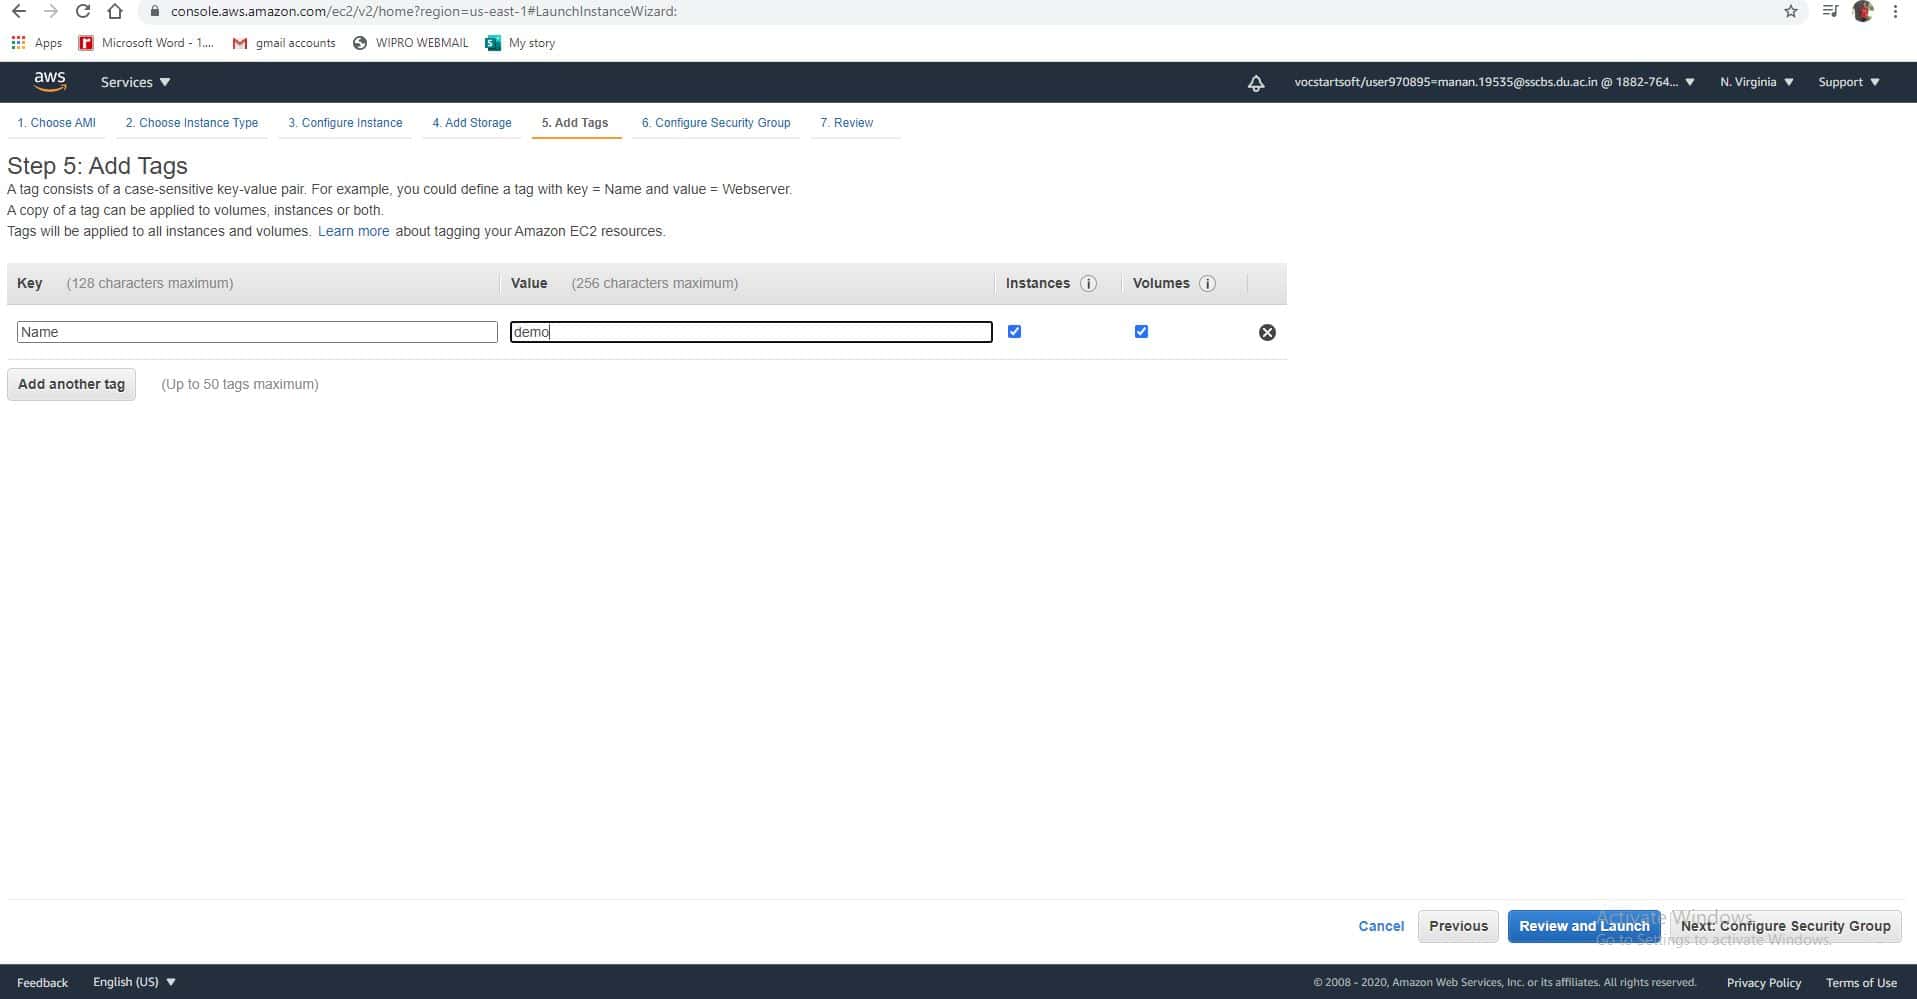
Task: Expand the Services dropdown
Action: (136, 82)
